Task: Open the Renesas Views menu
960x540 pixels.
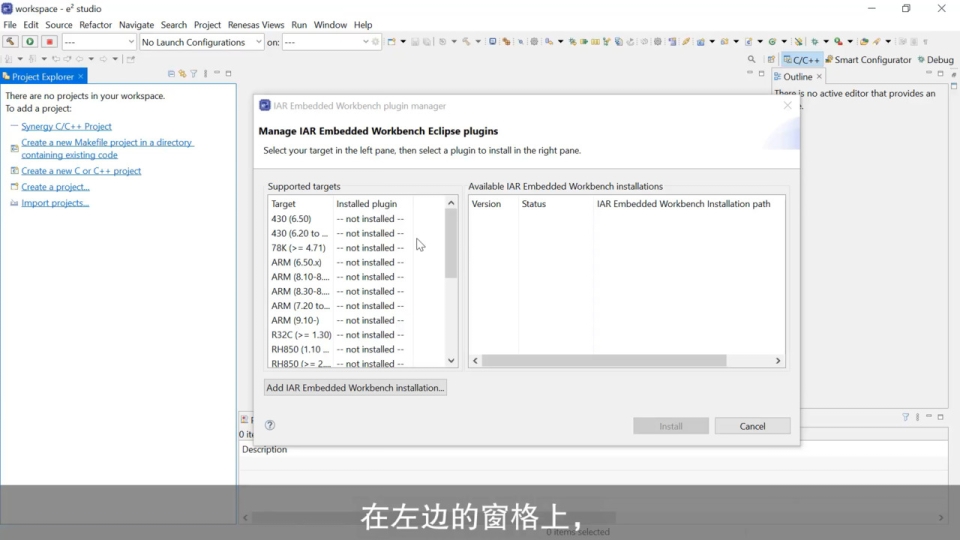Action: pyautogui.click(x=256, y=25)
